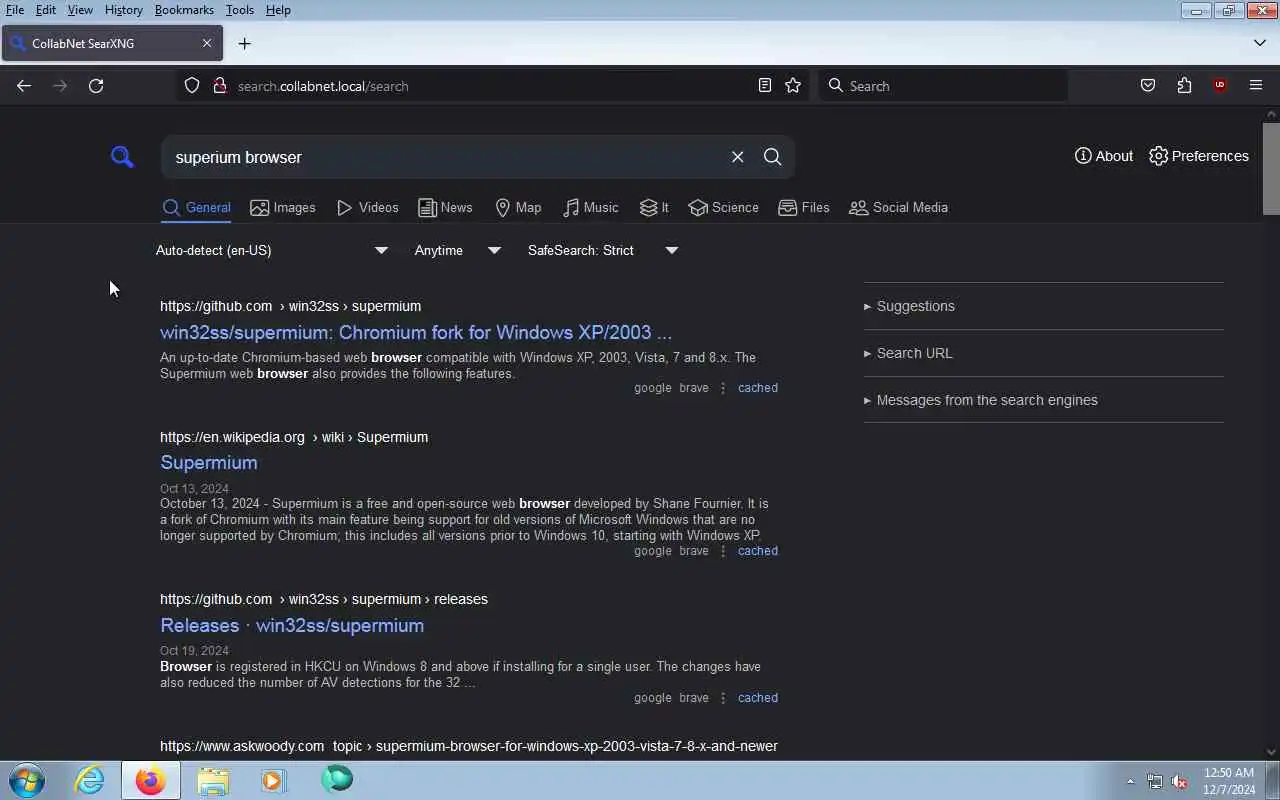1280x800 pixels.
Task: Switch to the It category
Action: 654,207
